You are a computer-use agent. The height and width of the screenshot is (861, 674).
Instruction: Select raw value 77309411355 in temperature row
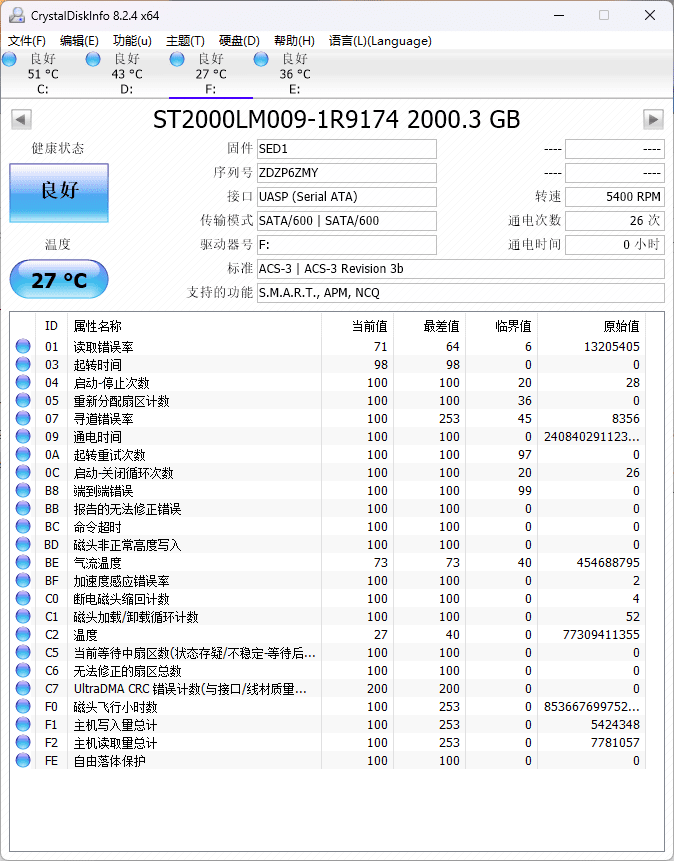click(601, 634)
